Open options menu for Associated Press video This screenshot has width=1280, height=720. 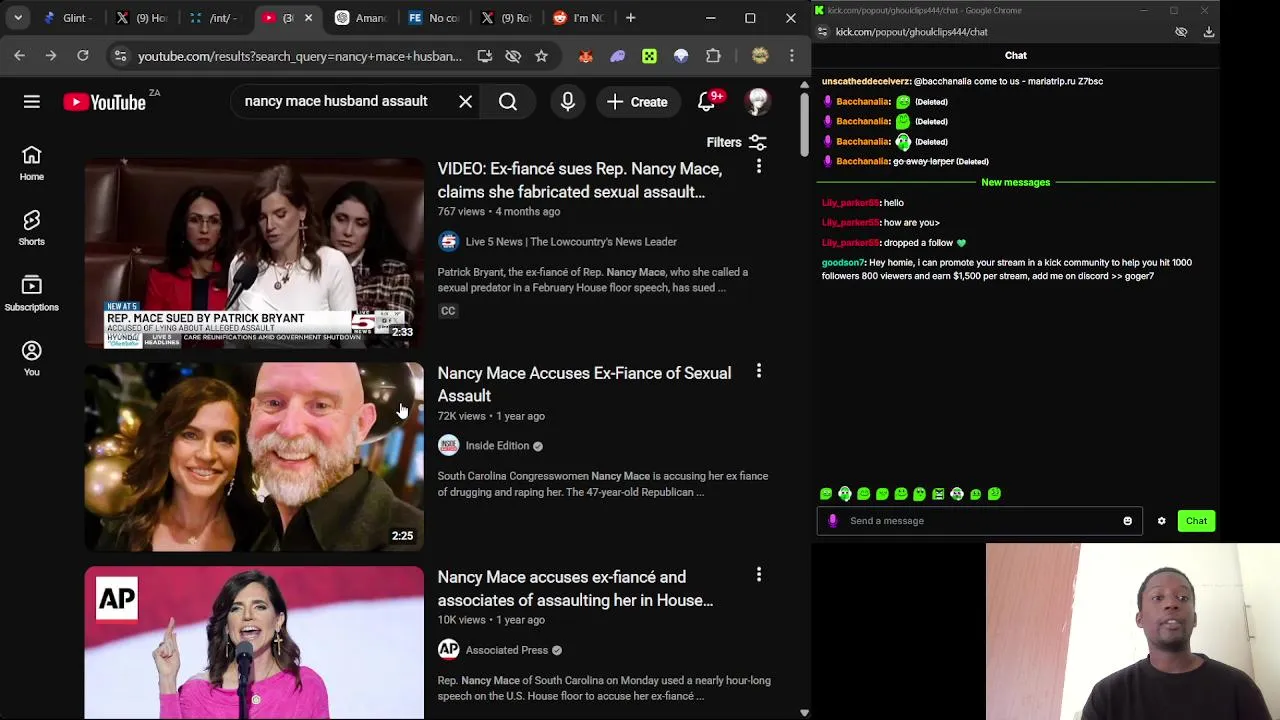(759, 575)
